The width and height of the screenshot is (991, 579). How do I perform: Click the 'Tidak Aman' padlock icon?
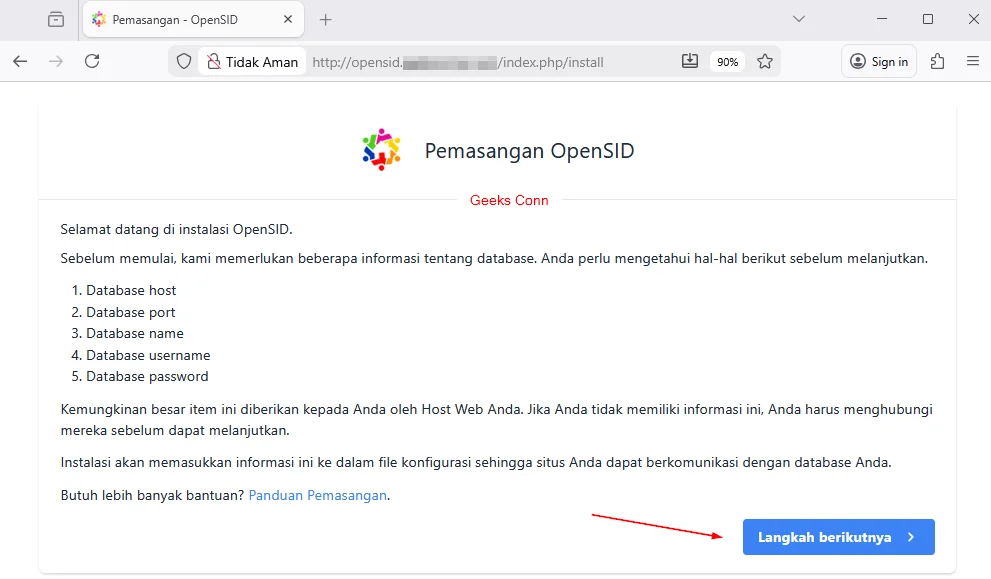click(214, 61)
